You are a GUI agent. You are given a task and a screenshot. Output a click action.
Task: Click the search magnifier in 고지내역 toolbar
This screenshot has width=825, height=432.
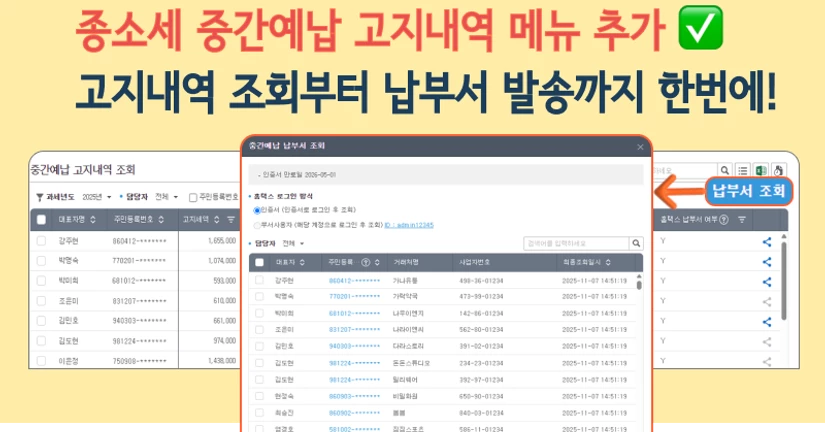pos(725,170)
